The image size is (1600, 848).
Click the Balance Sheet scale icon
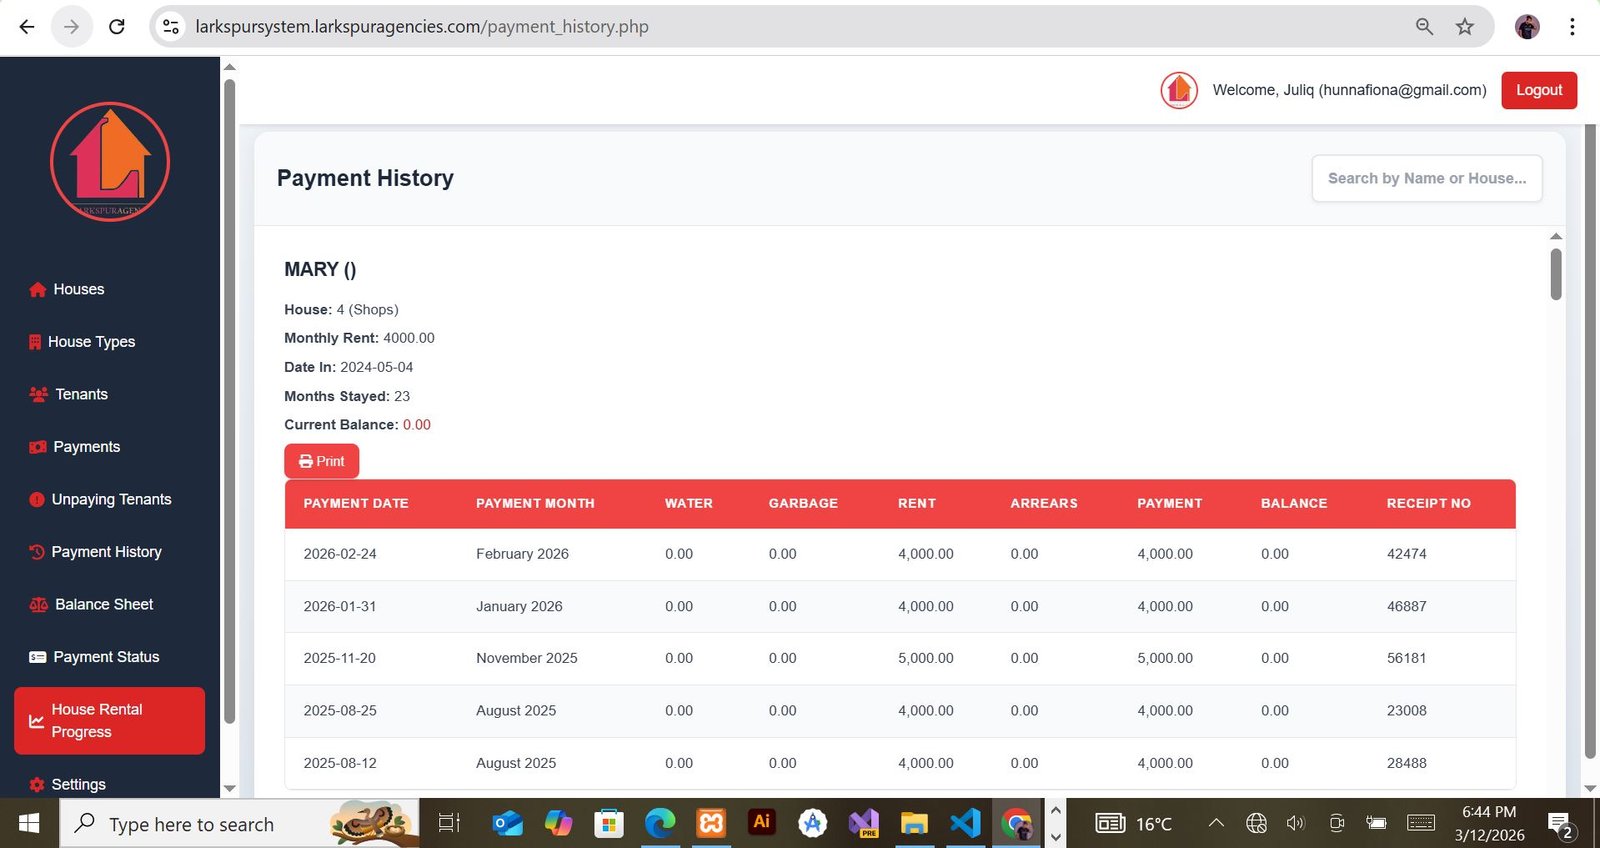39,604
